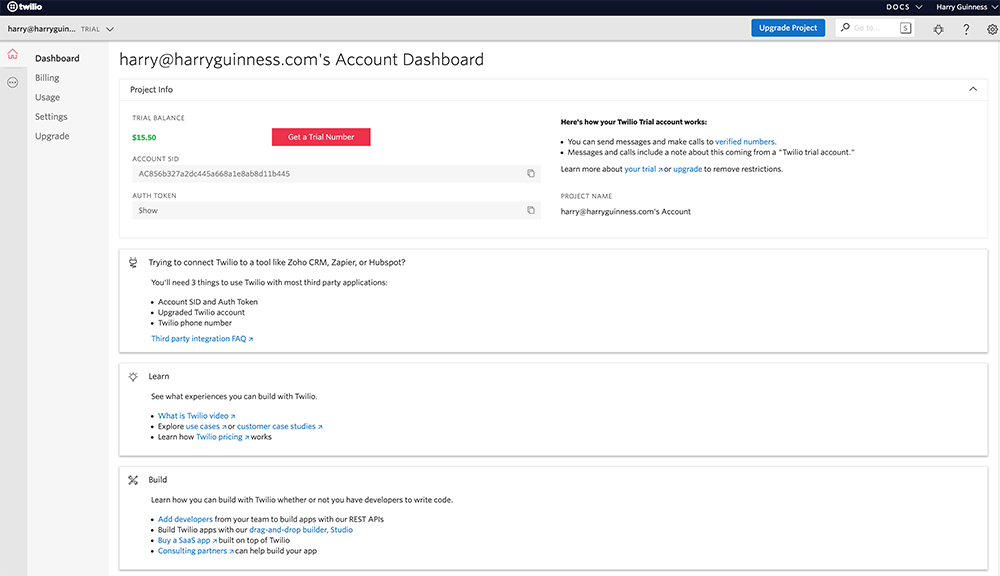Select Settings in the sidebar
This screenshot has width=1000, height=576.
pos(51,117)
